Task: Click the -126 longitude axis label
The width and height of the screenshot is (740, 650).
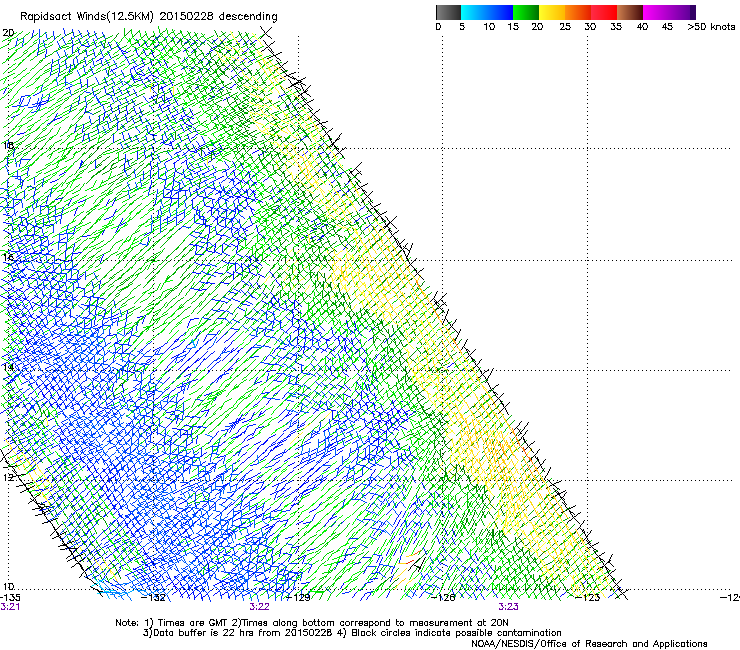Action: (443, 598)
